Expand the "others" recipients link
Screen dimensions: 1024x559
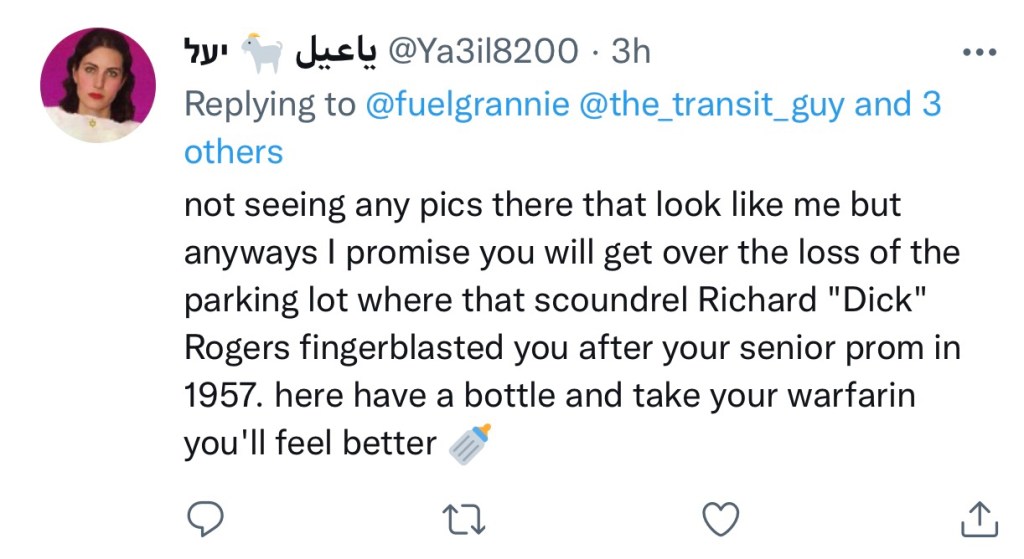pyautogui.click(x=233, y=152)
